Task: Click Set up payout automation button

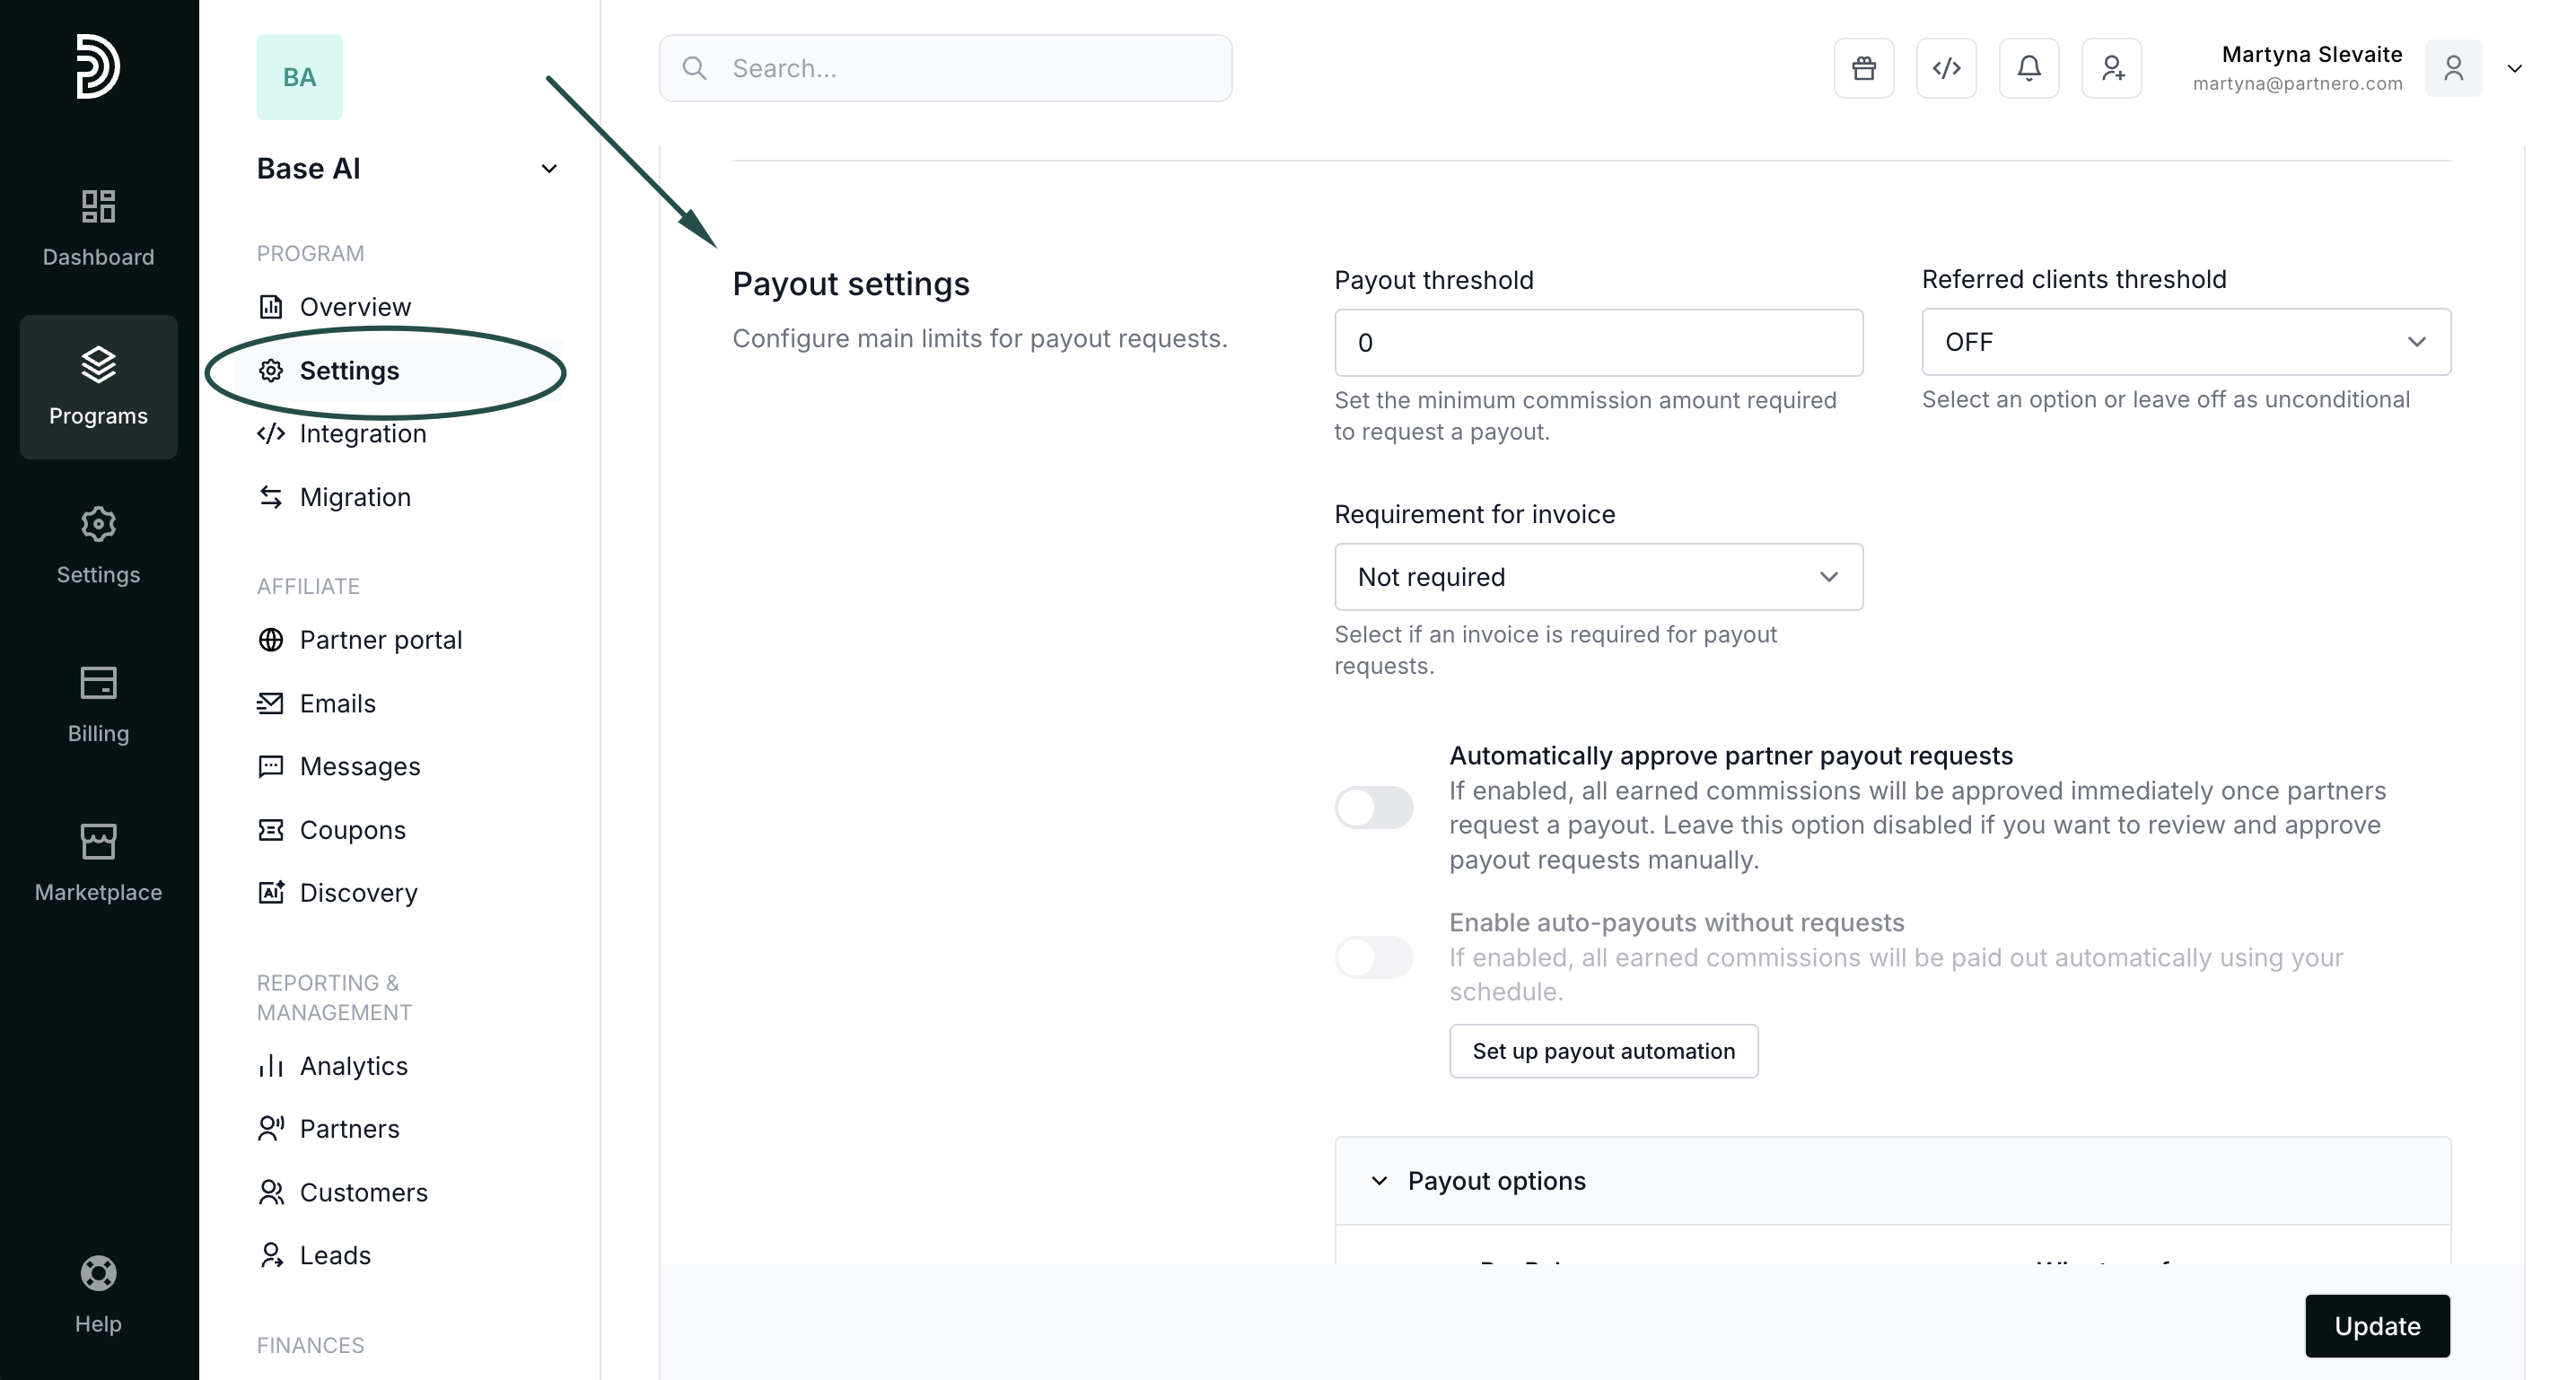Action: coord(1603,1051)
